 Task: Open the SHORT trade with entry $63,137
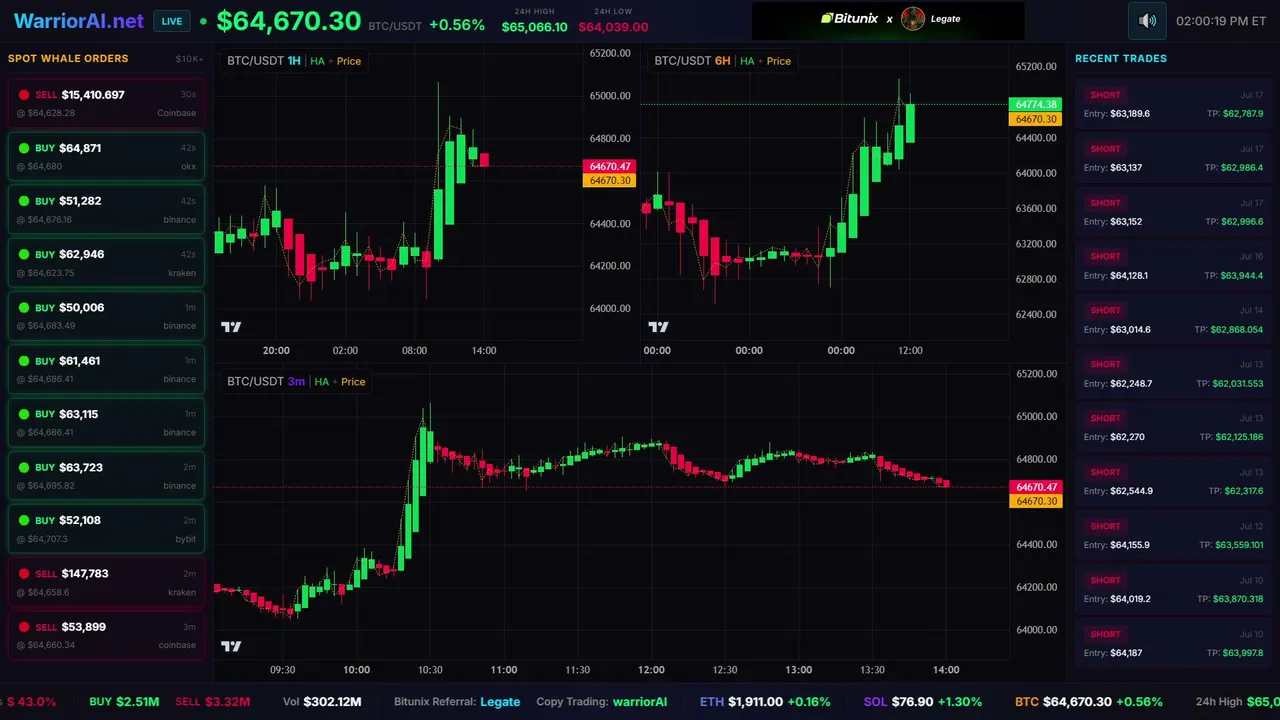(x=1173, y=158)
